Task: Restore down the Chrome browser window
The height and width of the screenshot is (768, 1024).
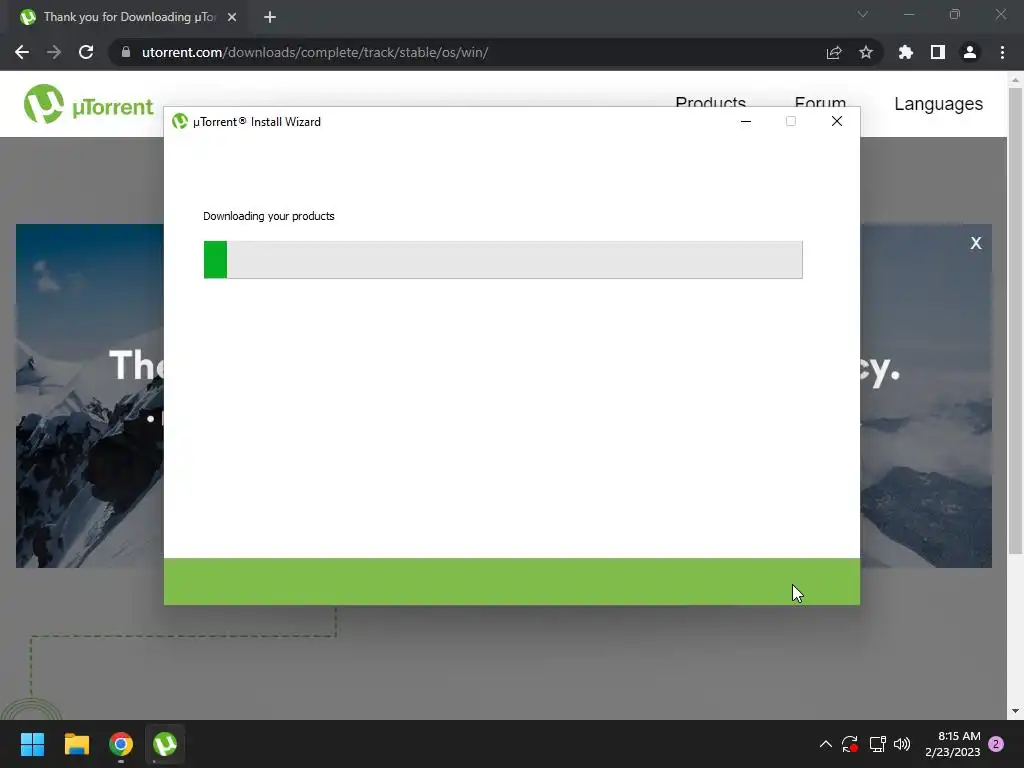Action: point(955,14)
